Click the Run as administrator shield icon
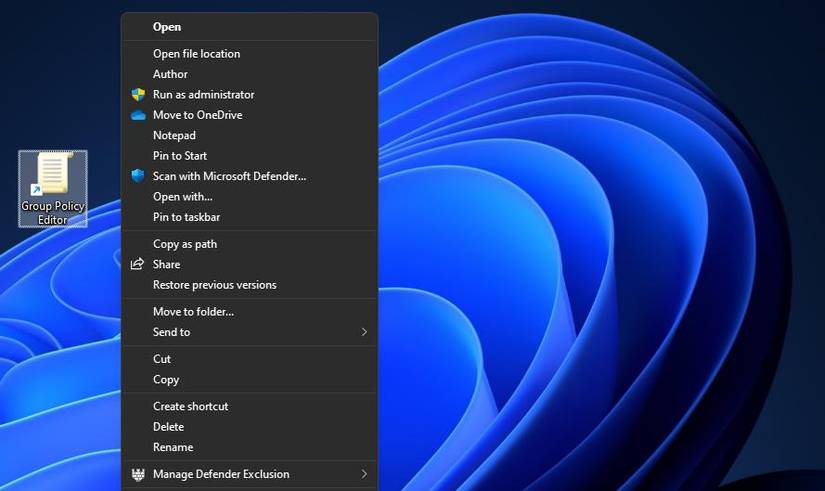The image size is (825, 491). (x=138, y=95)
